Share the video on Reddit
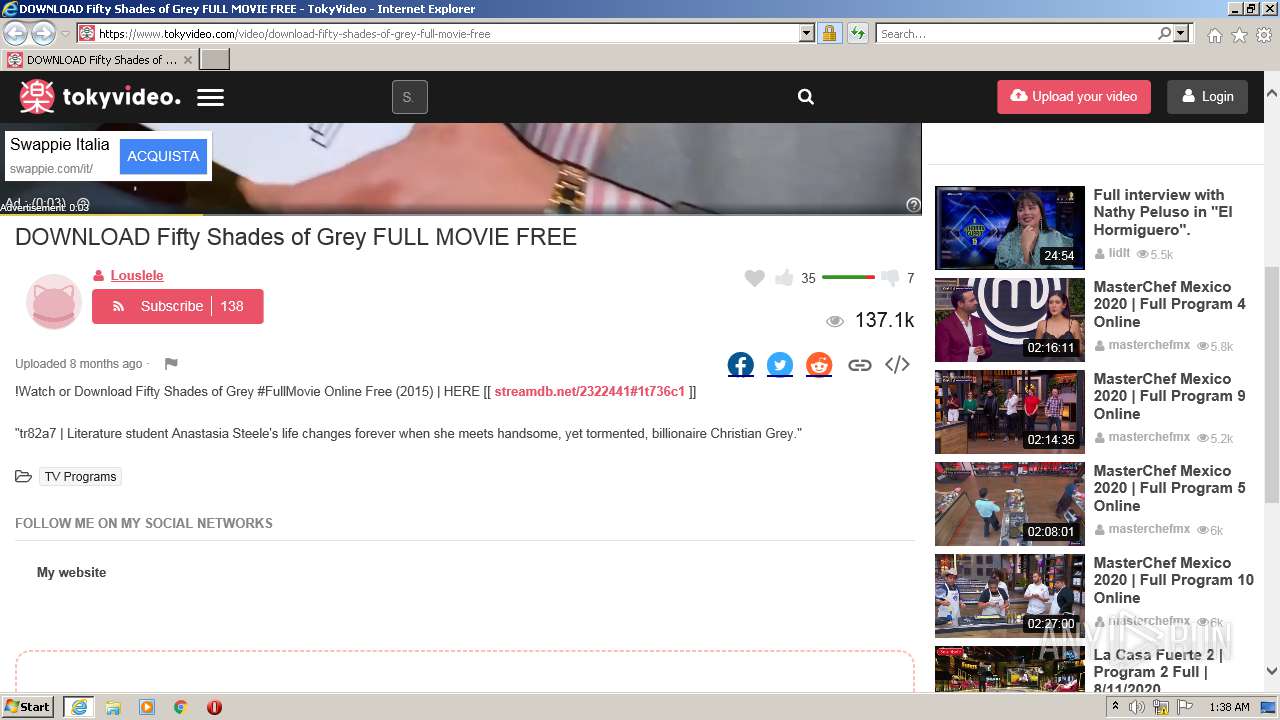Screen dimensions: 1280x720 [x=819, y=365]
